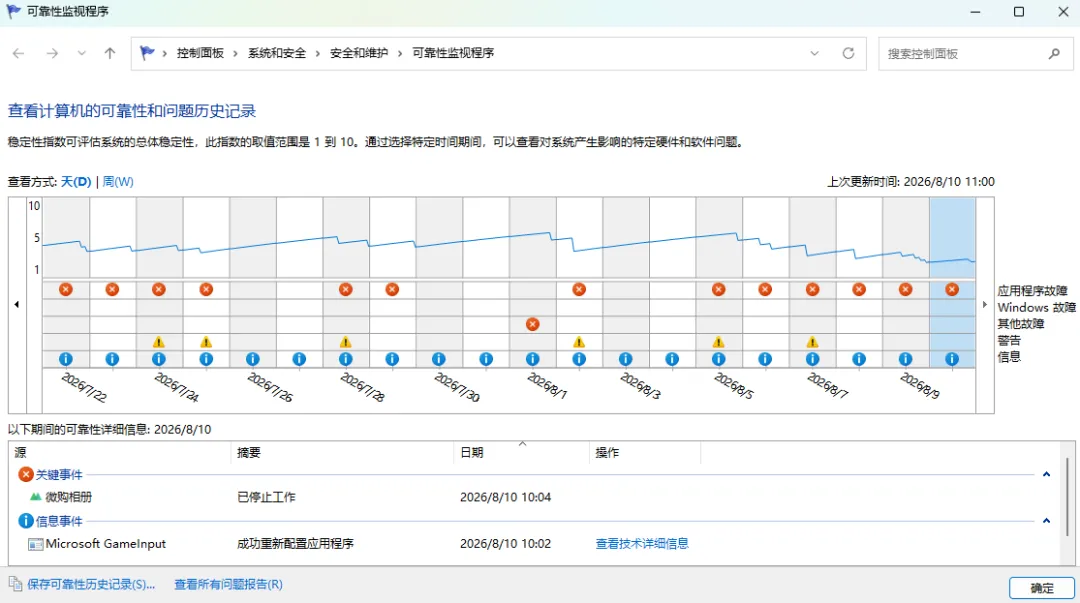The width and height of the screenshot is (1080, 603).
Task: Select the application failure icon for 2026/8/7
Action: [x=813, y=289]
